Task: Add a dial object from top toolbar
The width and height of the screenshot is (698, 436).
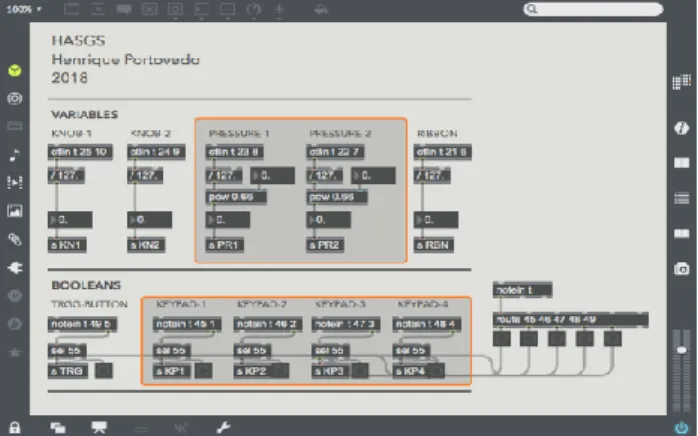Action: [253, 9]
